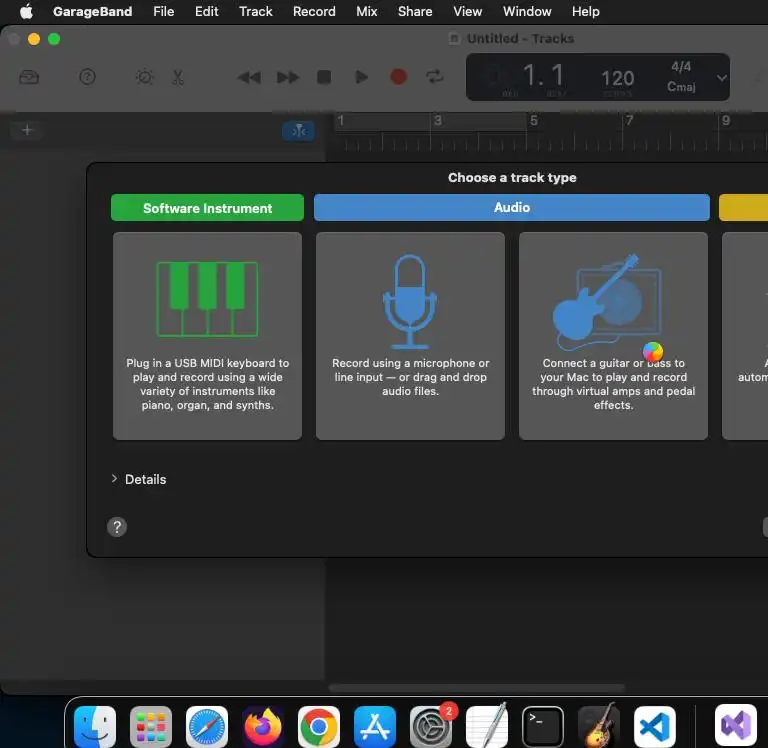Minimize window with the yellow button
768x748 pixels.
(34, 39)
